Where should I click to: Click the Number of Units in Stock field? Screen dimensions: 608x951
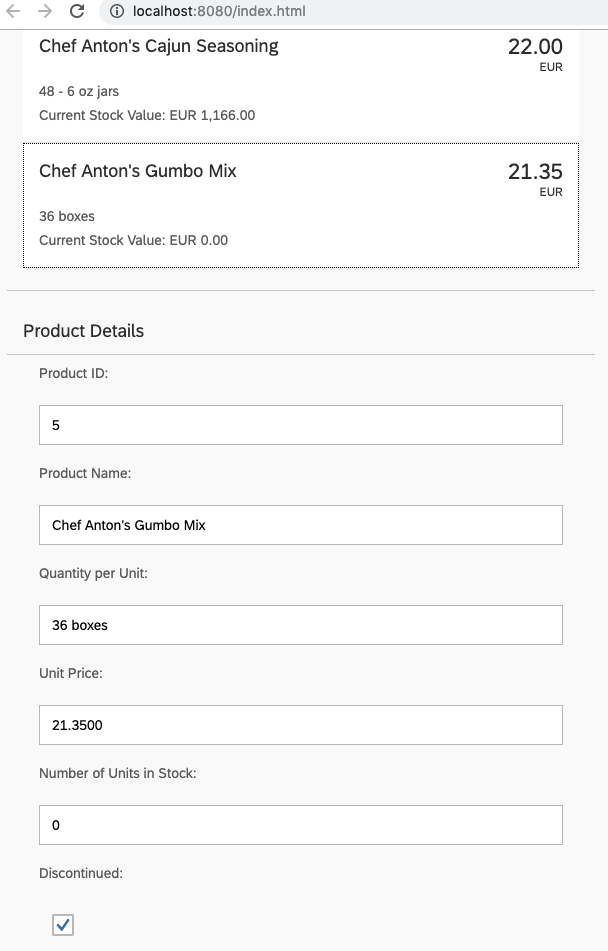pos(300,825)
